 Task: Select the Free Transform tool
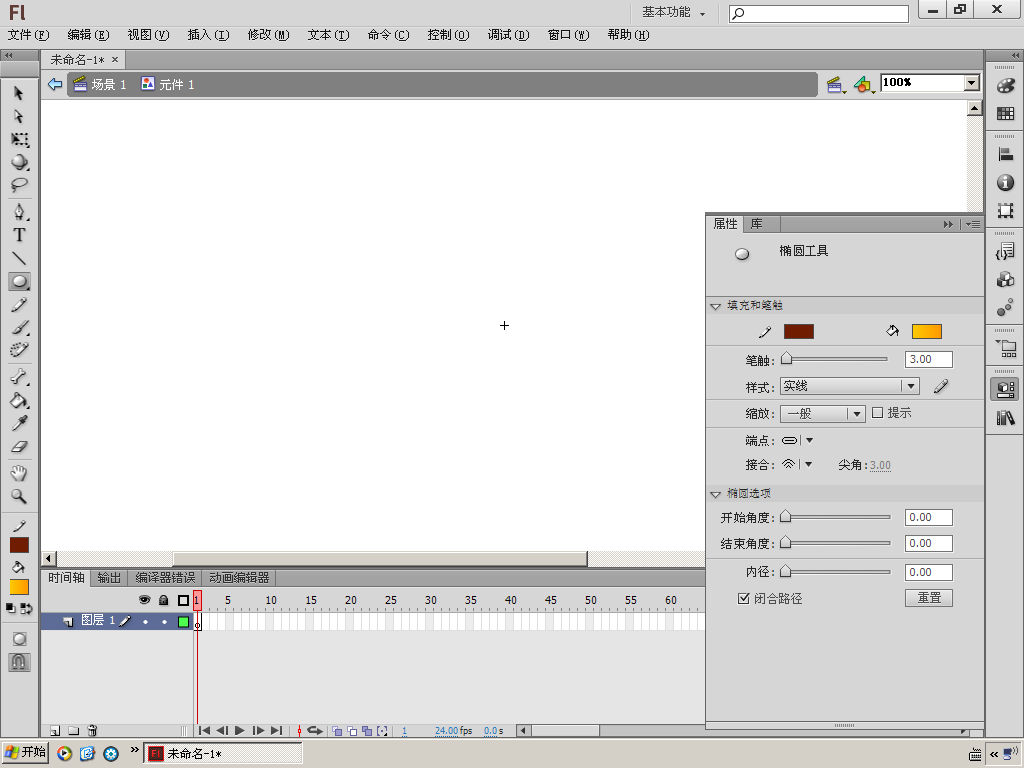19,139
